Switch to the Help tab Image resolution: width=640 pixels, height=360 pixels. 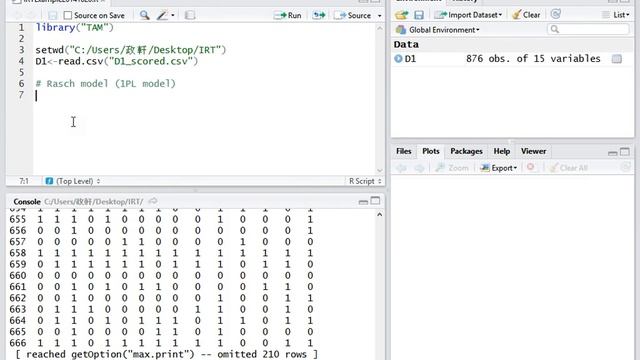click(x=502, y=151)
